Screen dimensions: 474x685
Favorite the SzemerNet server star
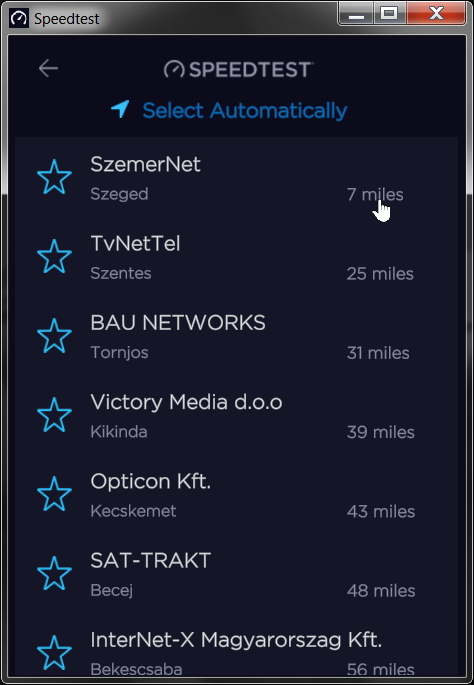[54, 177]
